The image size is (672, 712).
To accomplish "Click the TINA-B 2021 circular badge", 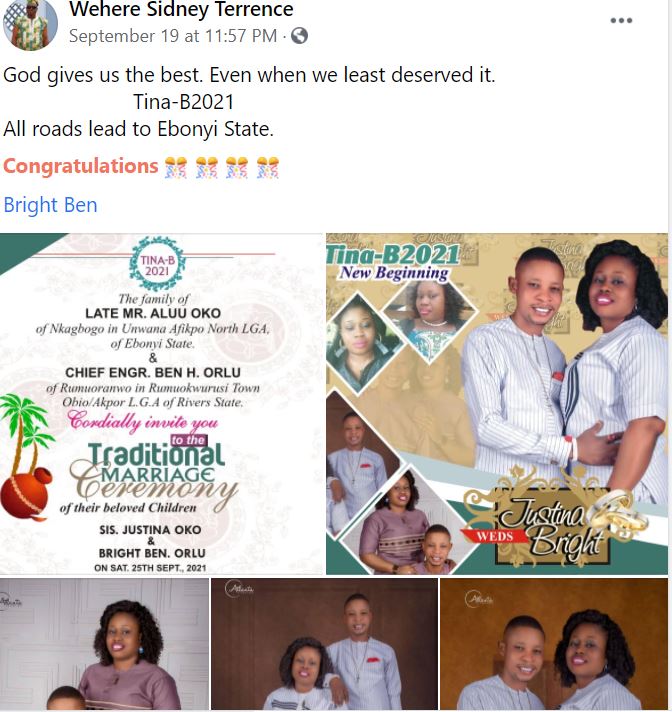I will pyautogui.click(x=158, y=264).
